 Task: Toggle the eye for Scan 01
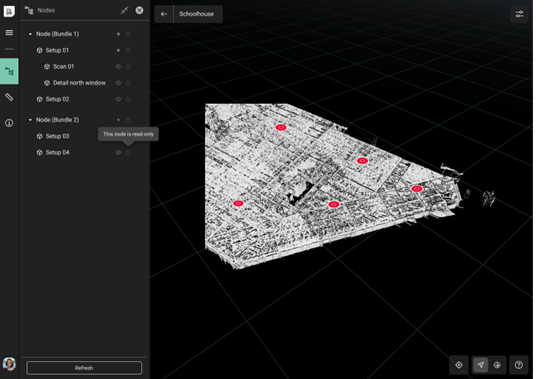pyautogui.click(x=118, y=66)
